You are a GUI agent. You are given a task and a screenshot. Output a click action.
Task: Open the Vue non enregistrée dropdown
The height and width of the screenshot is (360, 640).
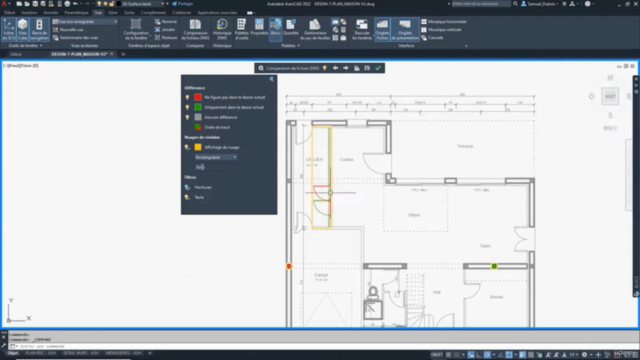84,22
